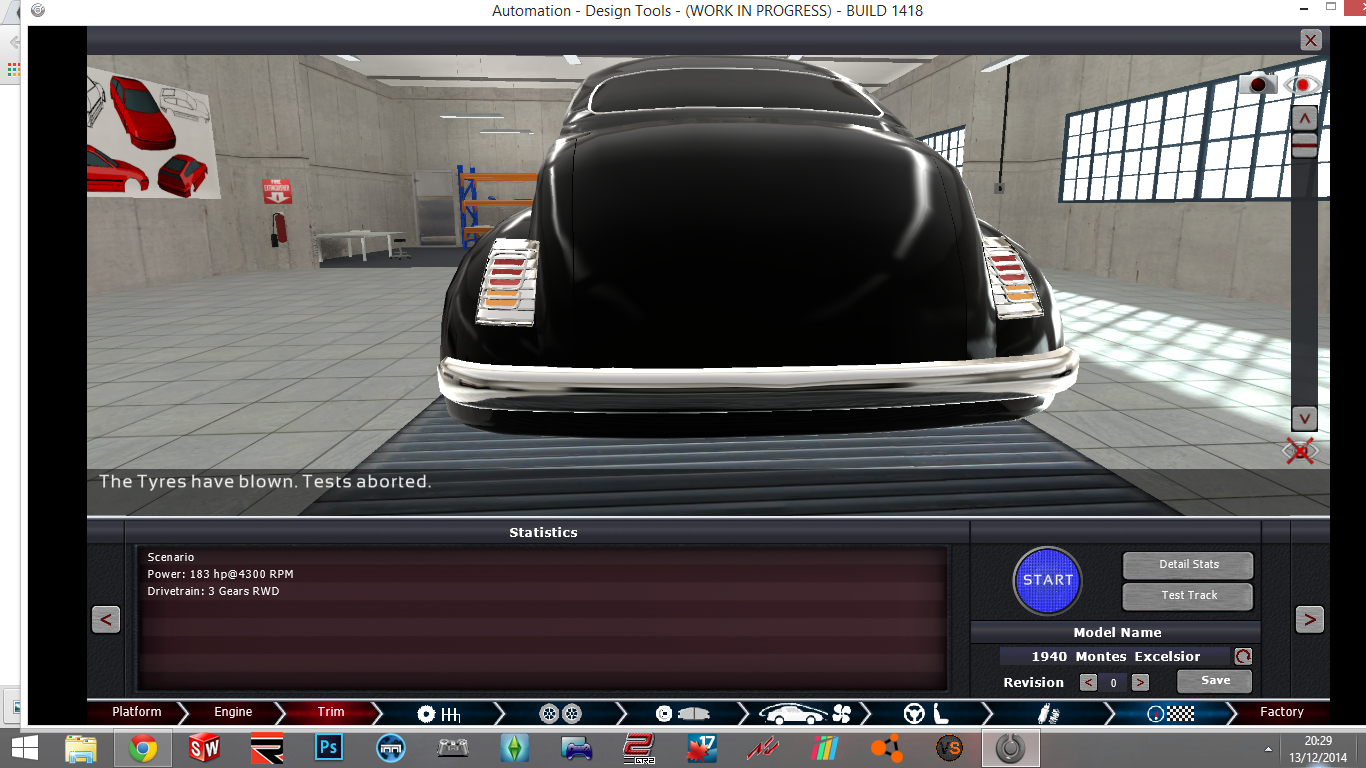Image resolution: width=1366 pixels, height=768 pixels.
Task: Open the interior steering and seat tab icon
Action: point(925,713)
